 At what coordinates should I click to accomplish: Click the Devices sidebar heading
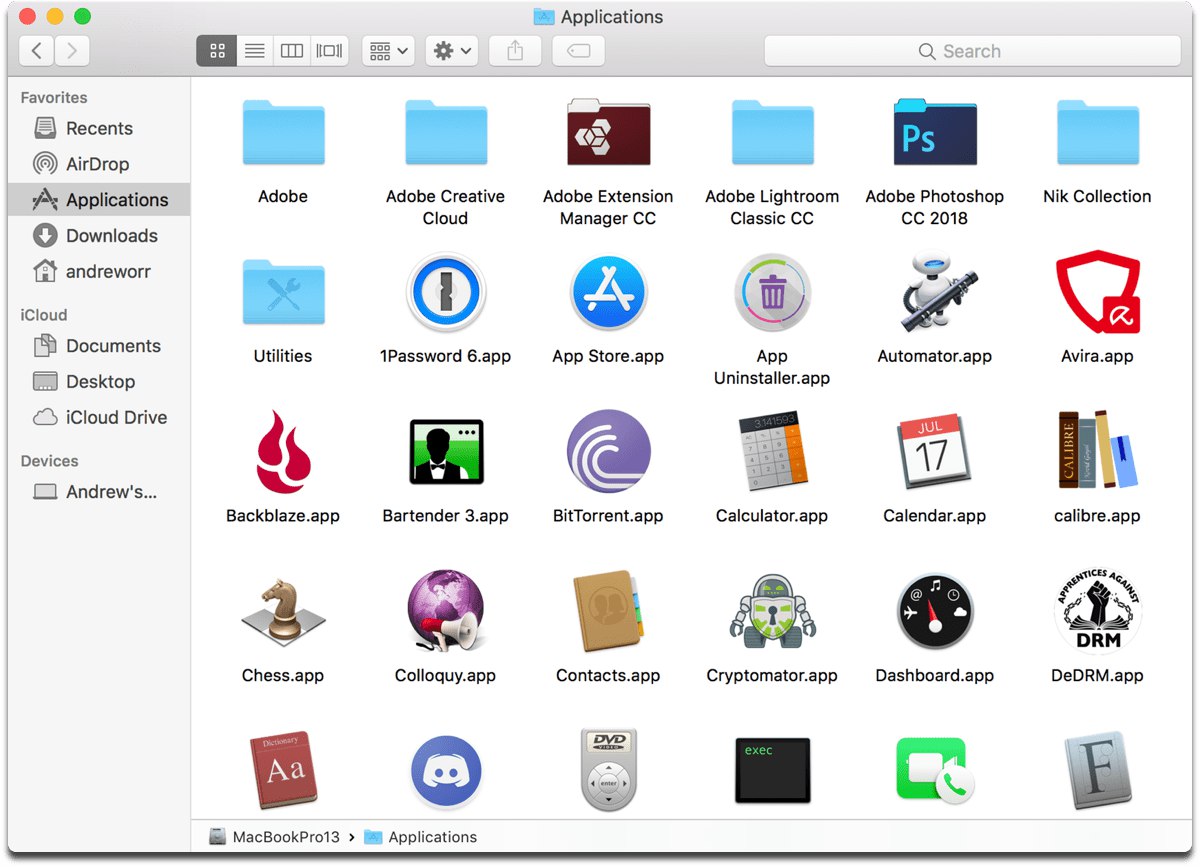click(x=49, y=461)
